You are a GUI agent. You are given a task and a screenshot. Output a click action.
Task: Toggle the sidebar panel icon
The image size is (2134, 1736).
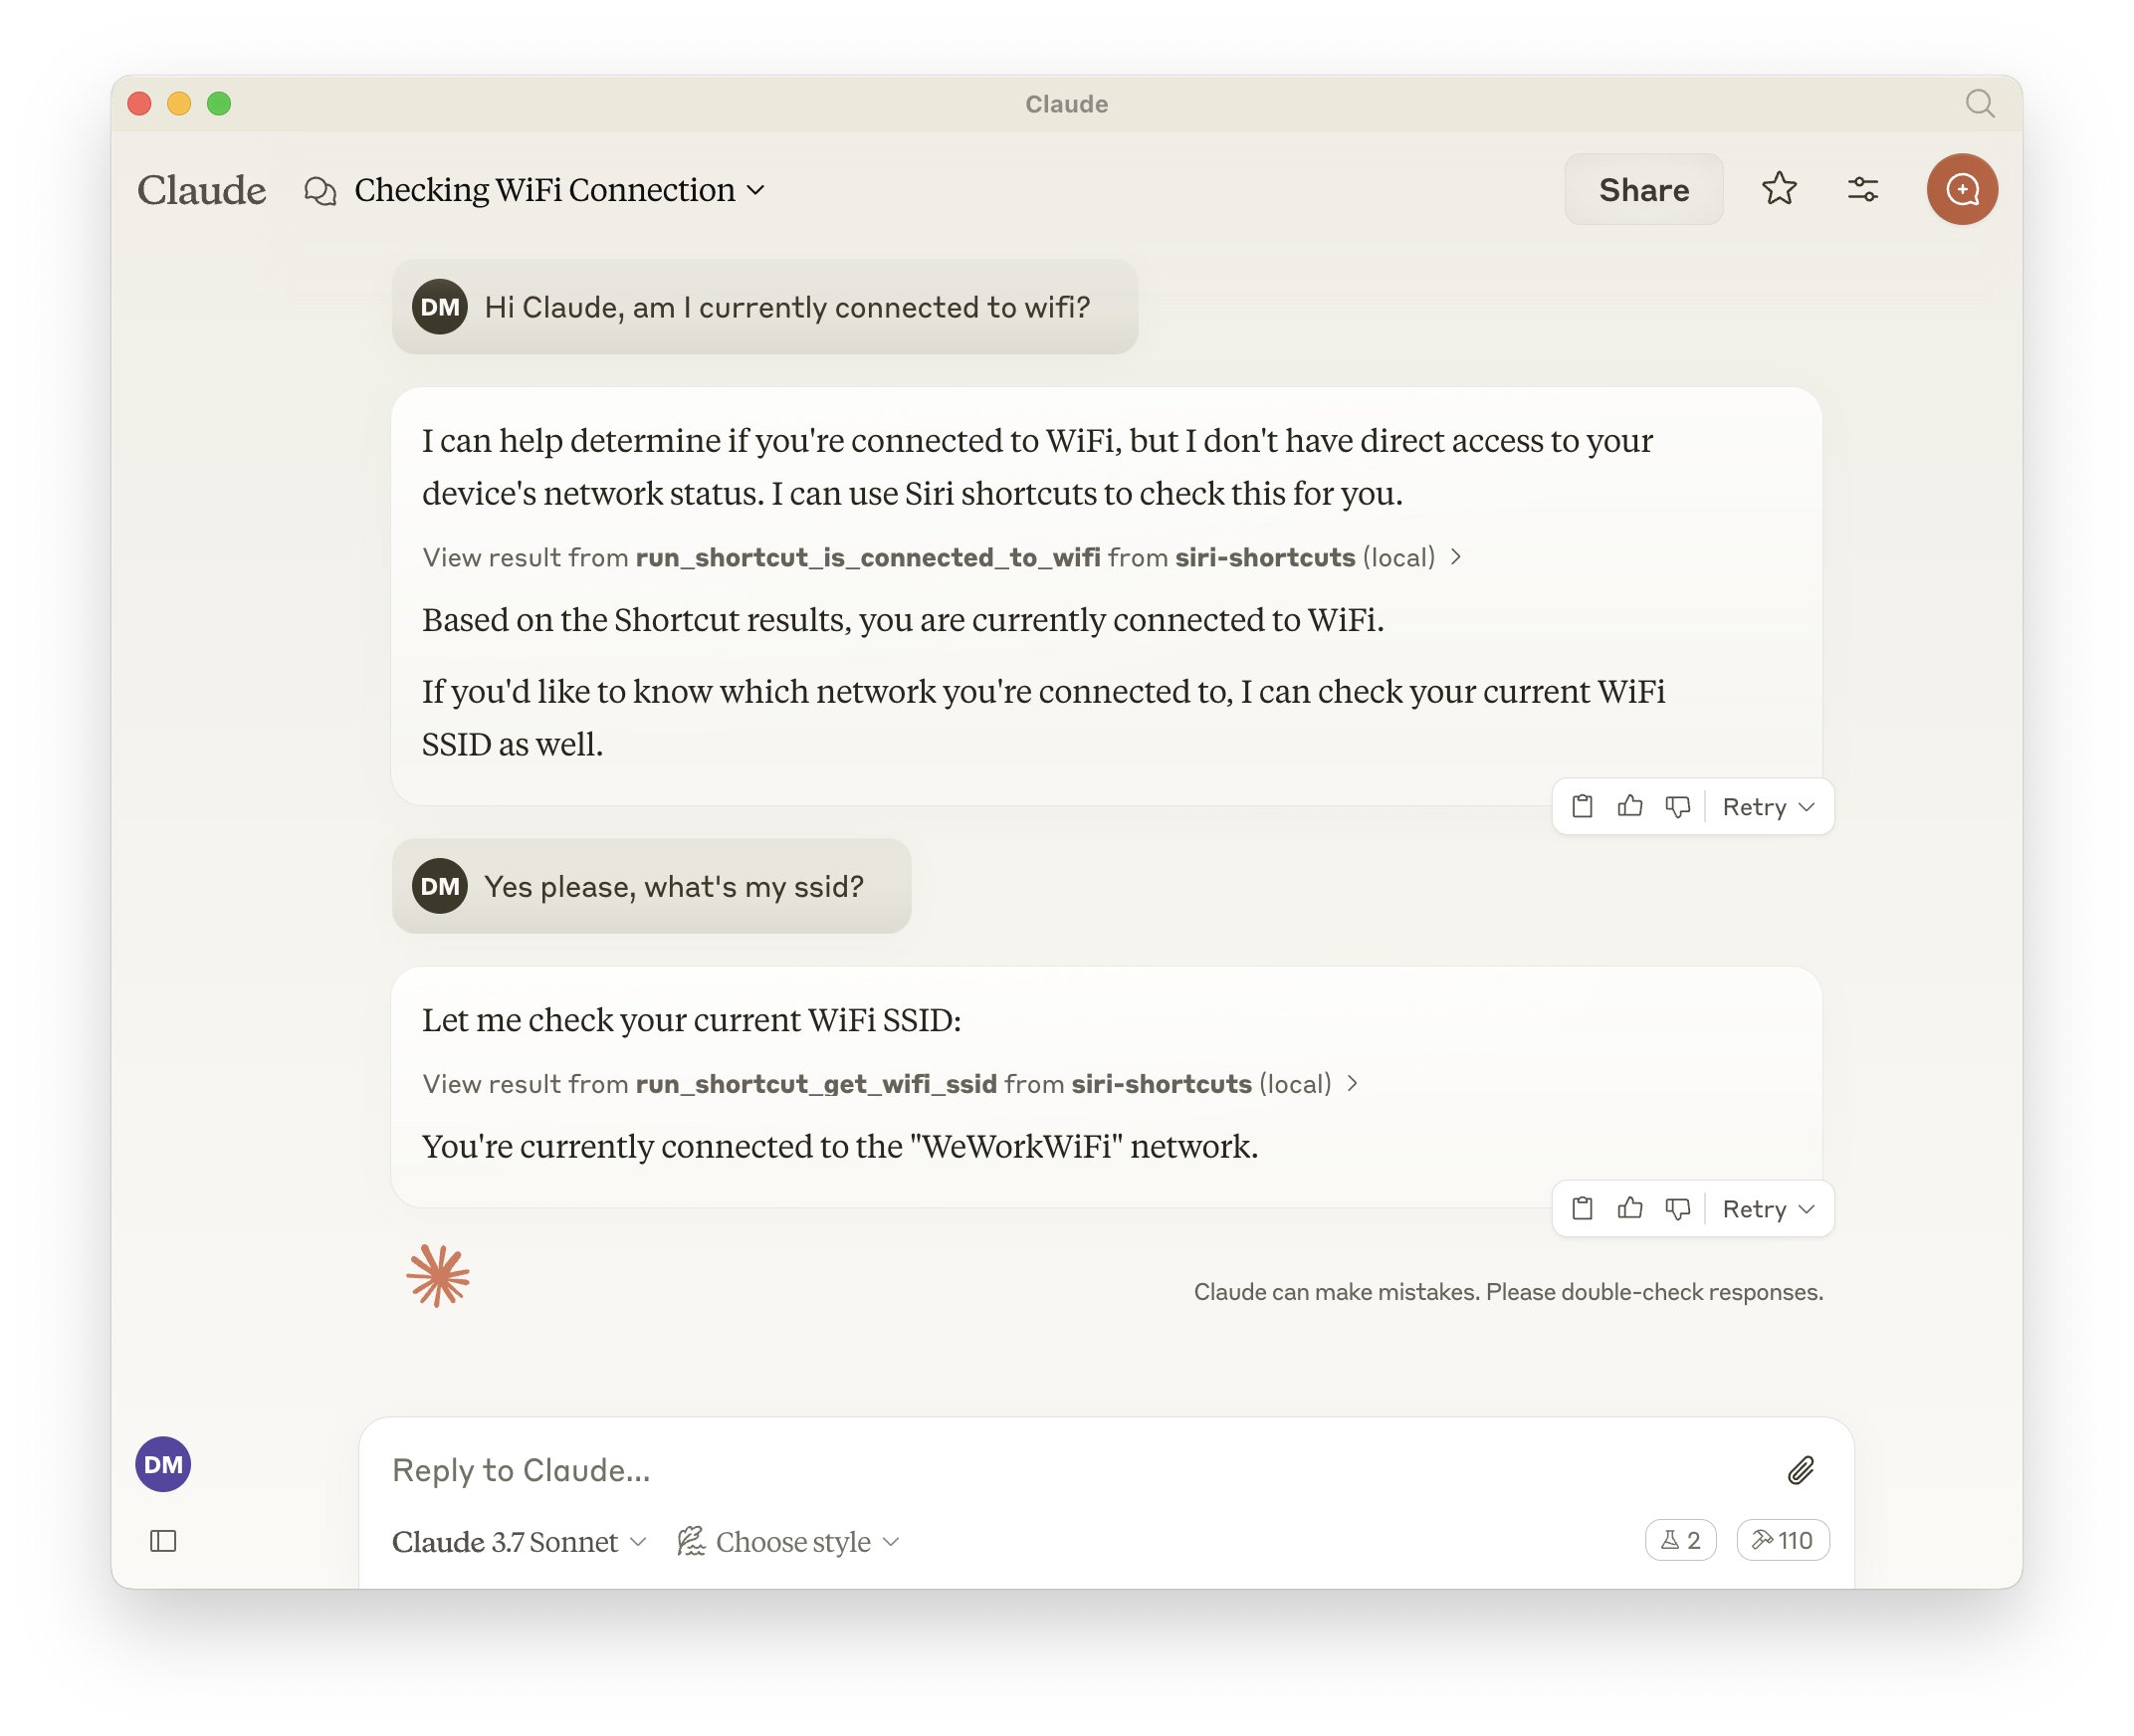(163, 1541)
